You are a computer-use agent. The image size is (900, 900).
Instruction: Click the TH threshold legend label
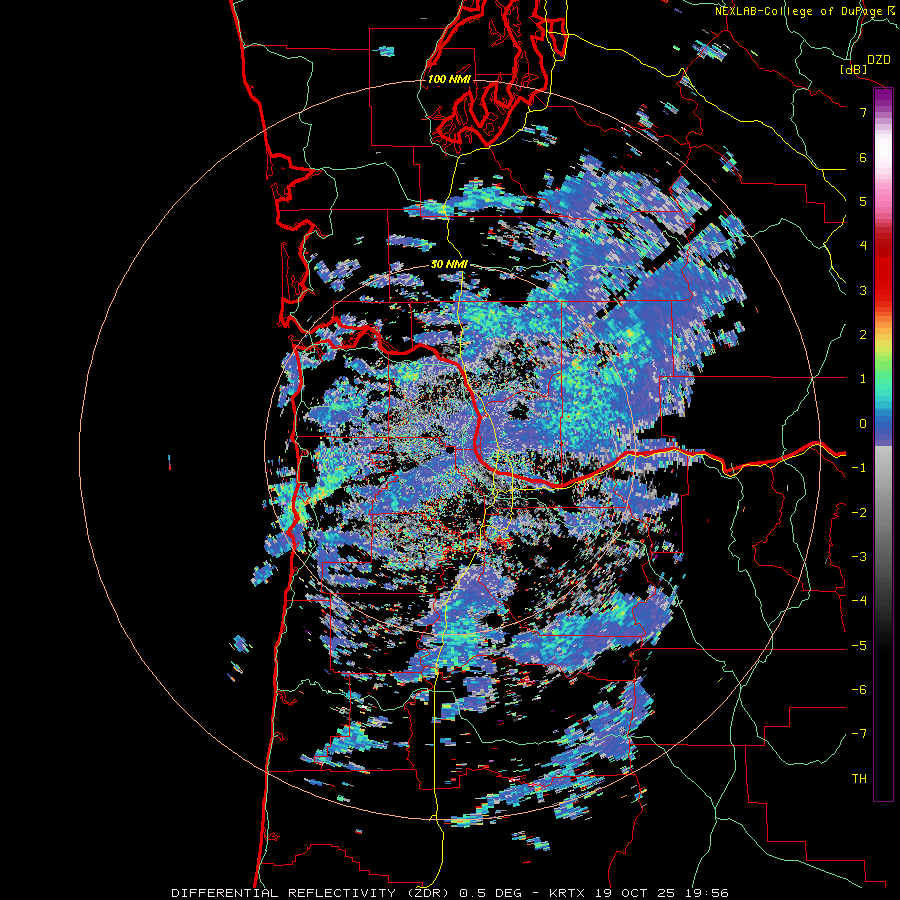point(859,779)
